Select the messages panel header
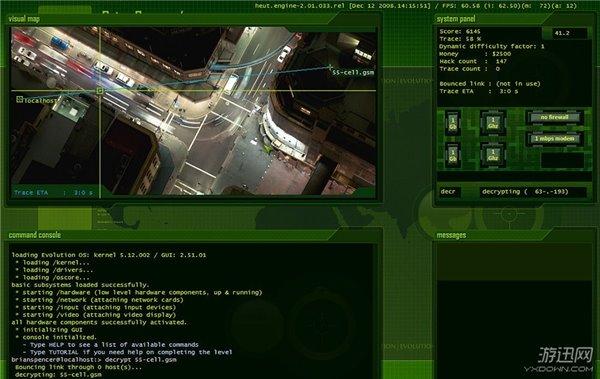The height and width of the screenshot is (379, 600). tap(452, 235)
